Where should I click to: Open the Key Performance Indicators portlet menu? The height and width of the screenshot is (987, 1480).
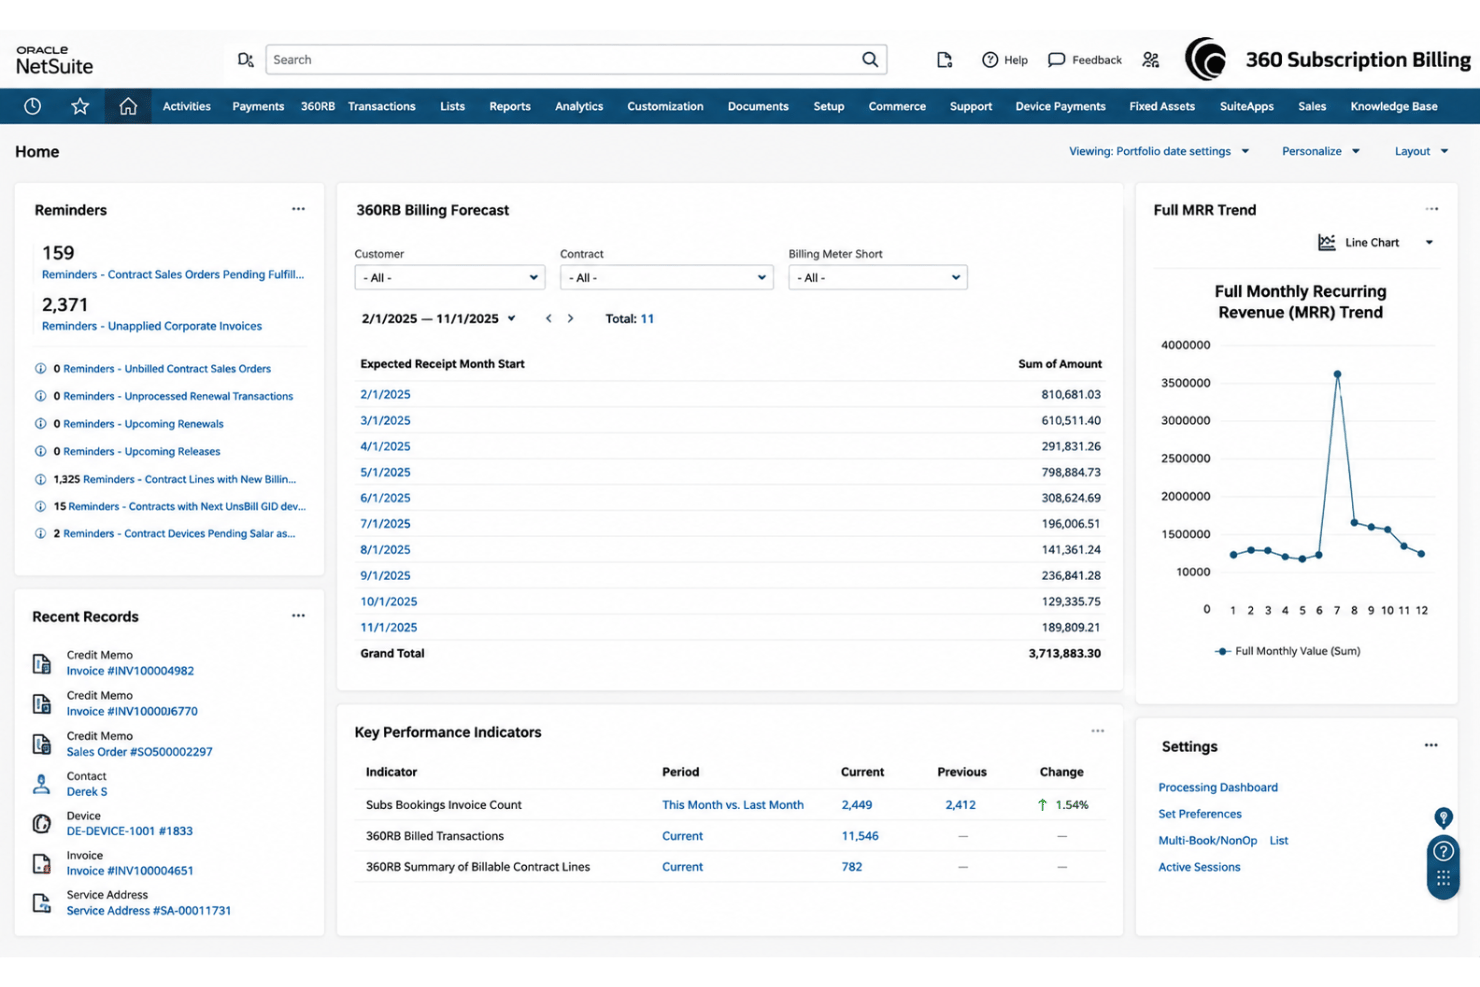pos(1098,731)
